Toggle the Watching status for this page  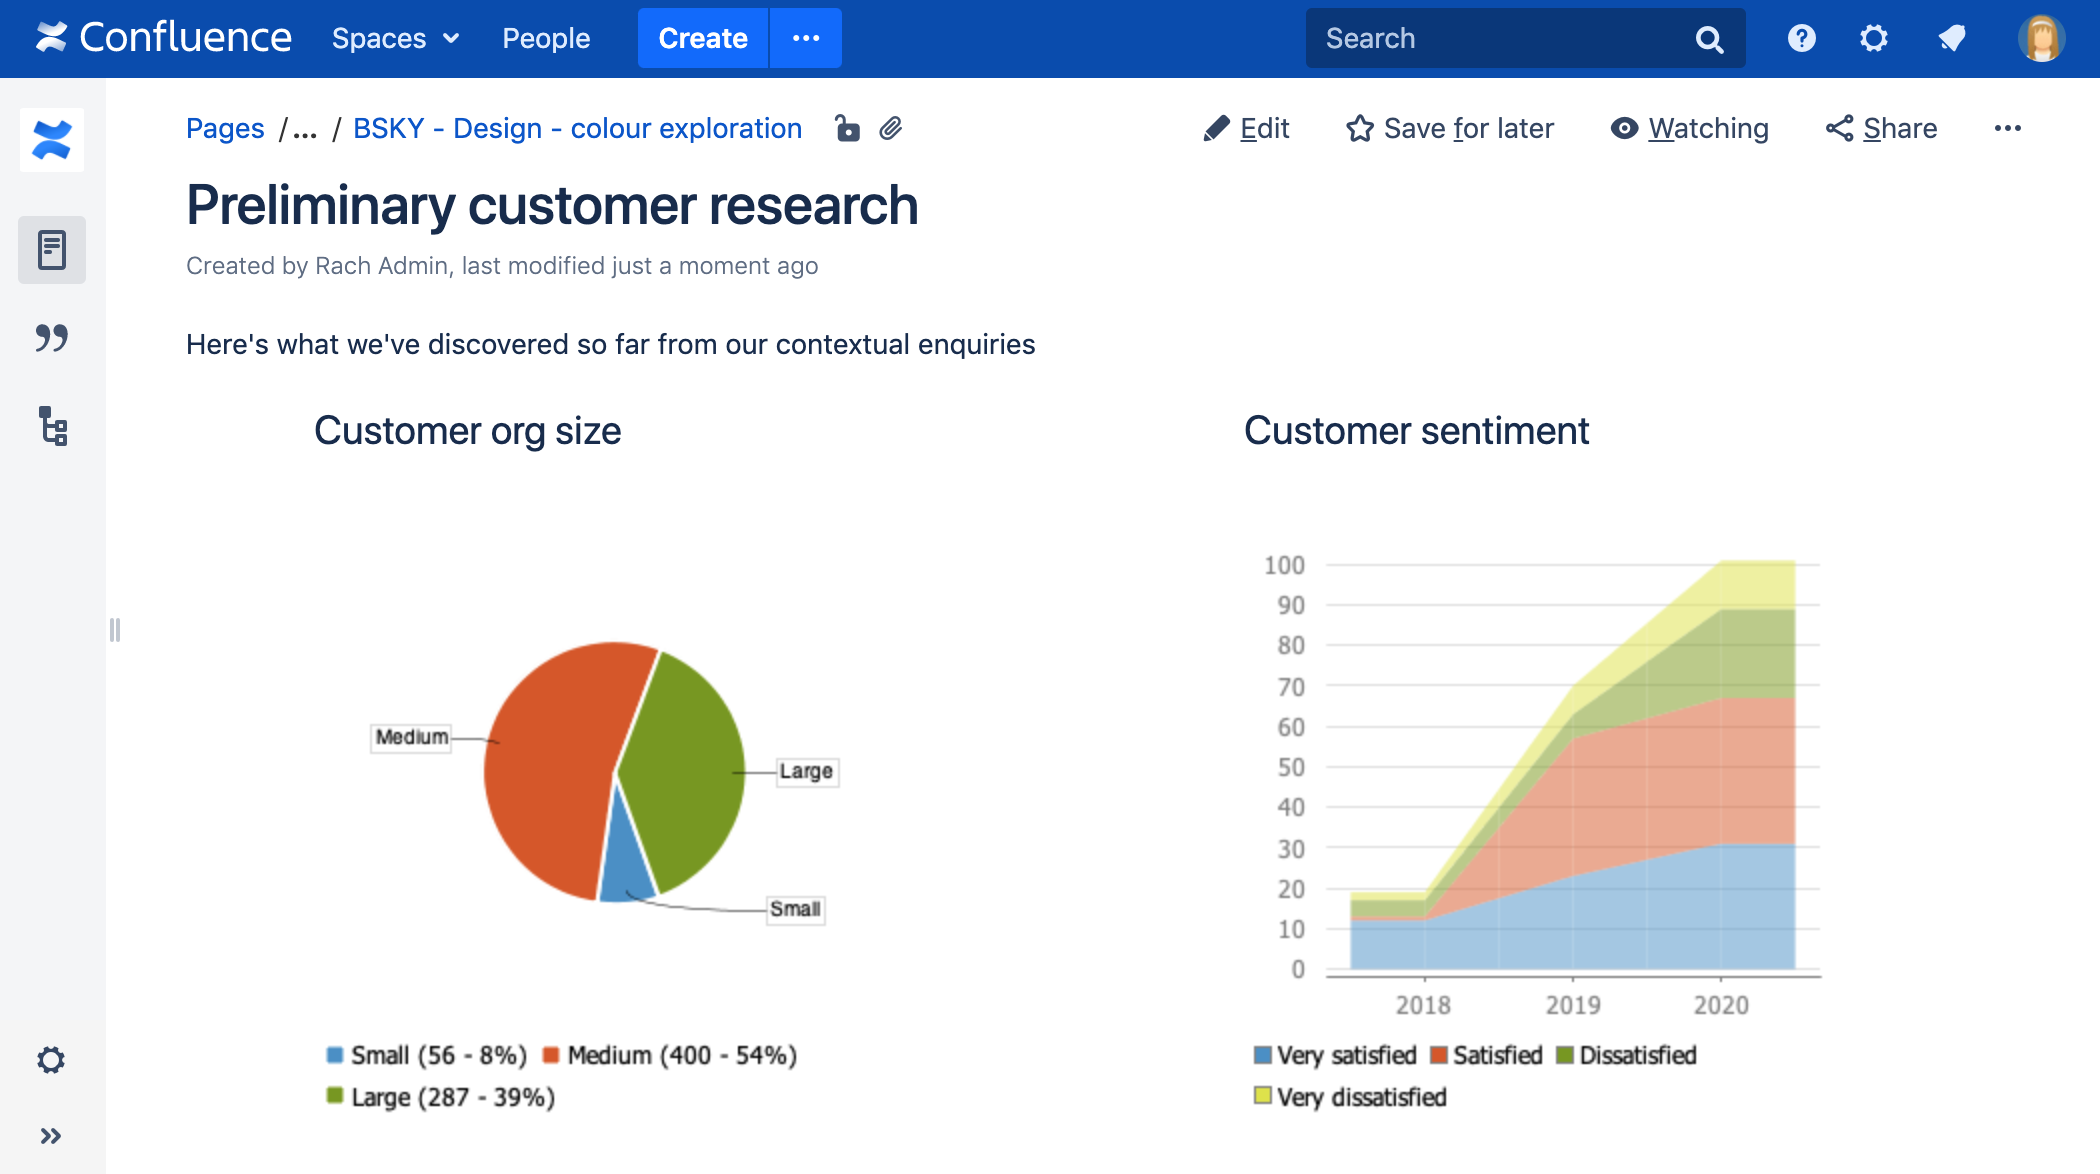[1689, 128]
